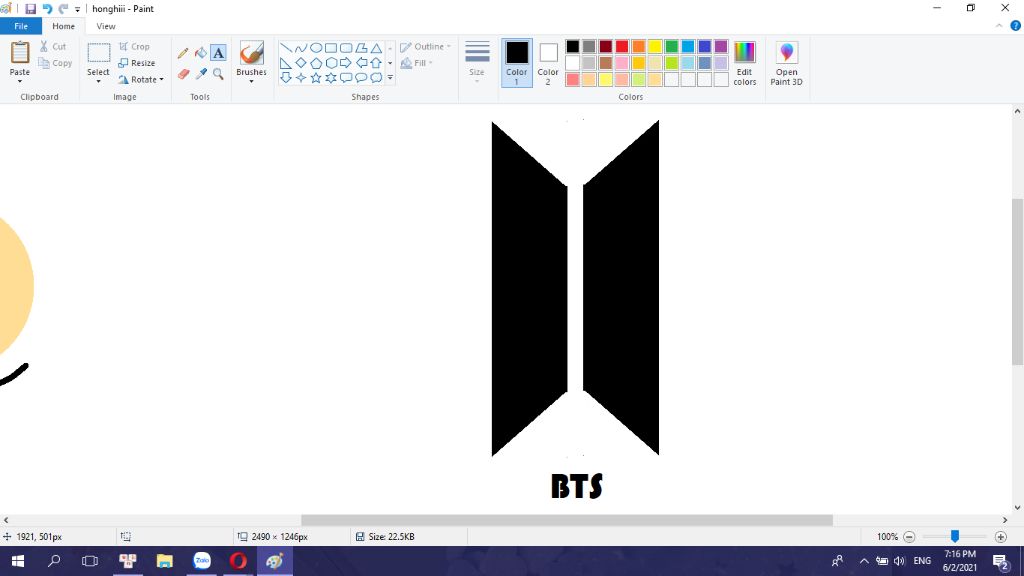1024x576 pixels.
Task: Click the horizontal scrollbar thumb
Action: [x=567, y=520]
